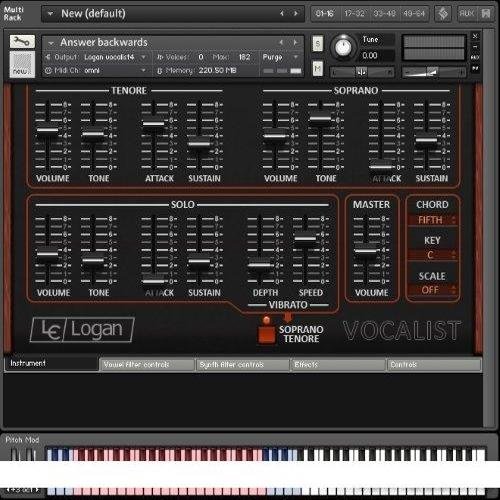Click the instrument snapshot thumbnail labeled new
The height and width of the screenshot is (500, 500).
pyautogui.click(x=22, y=64)
